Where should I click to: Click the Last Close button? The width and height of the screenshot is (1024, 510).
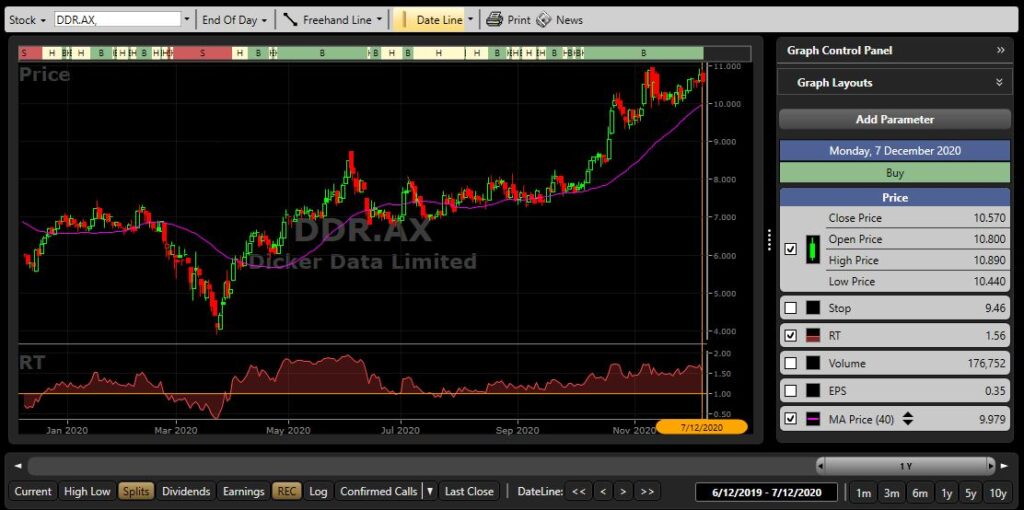pos(469,491)
